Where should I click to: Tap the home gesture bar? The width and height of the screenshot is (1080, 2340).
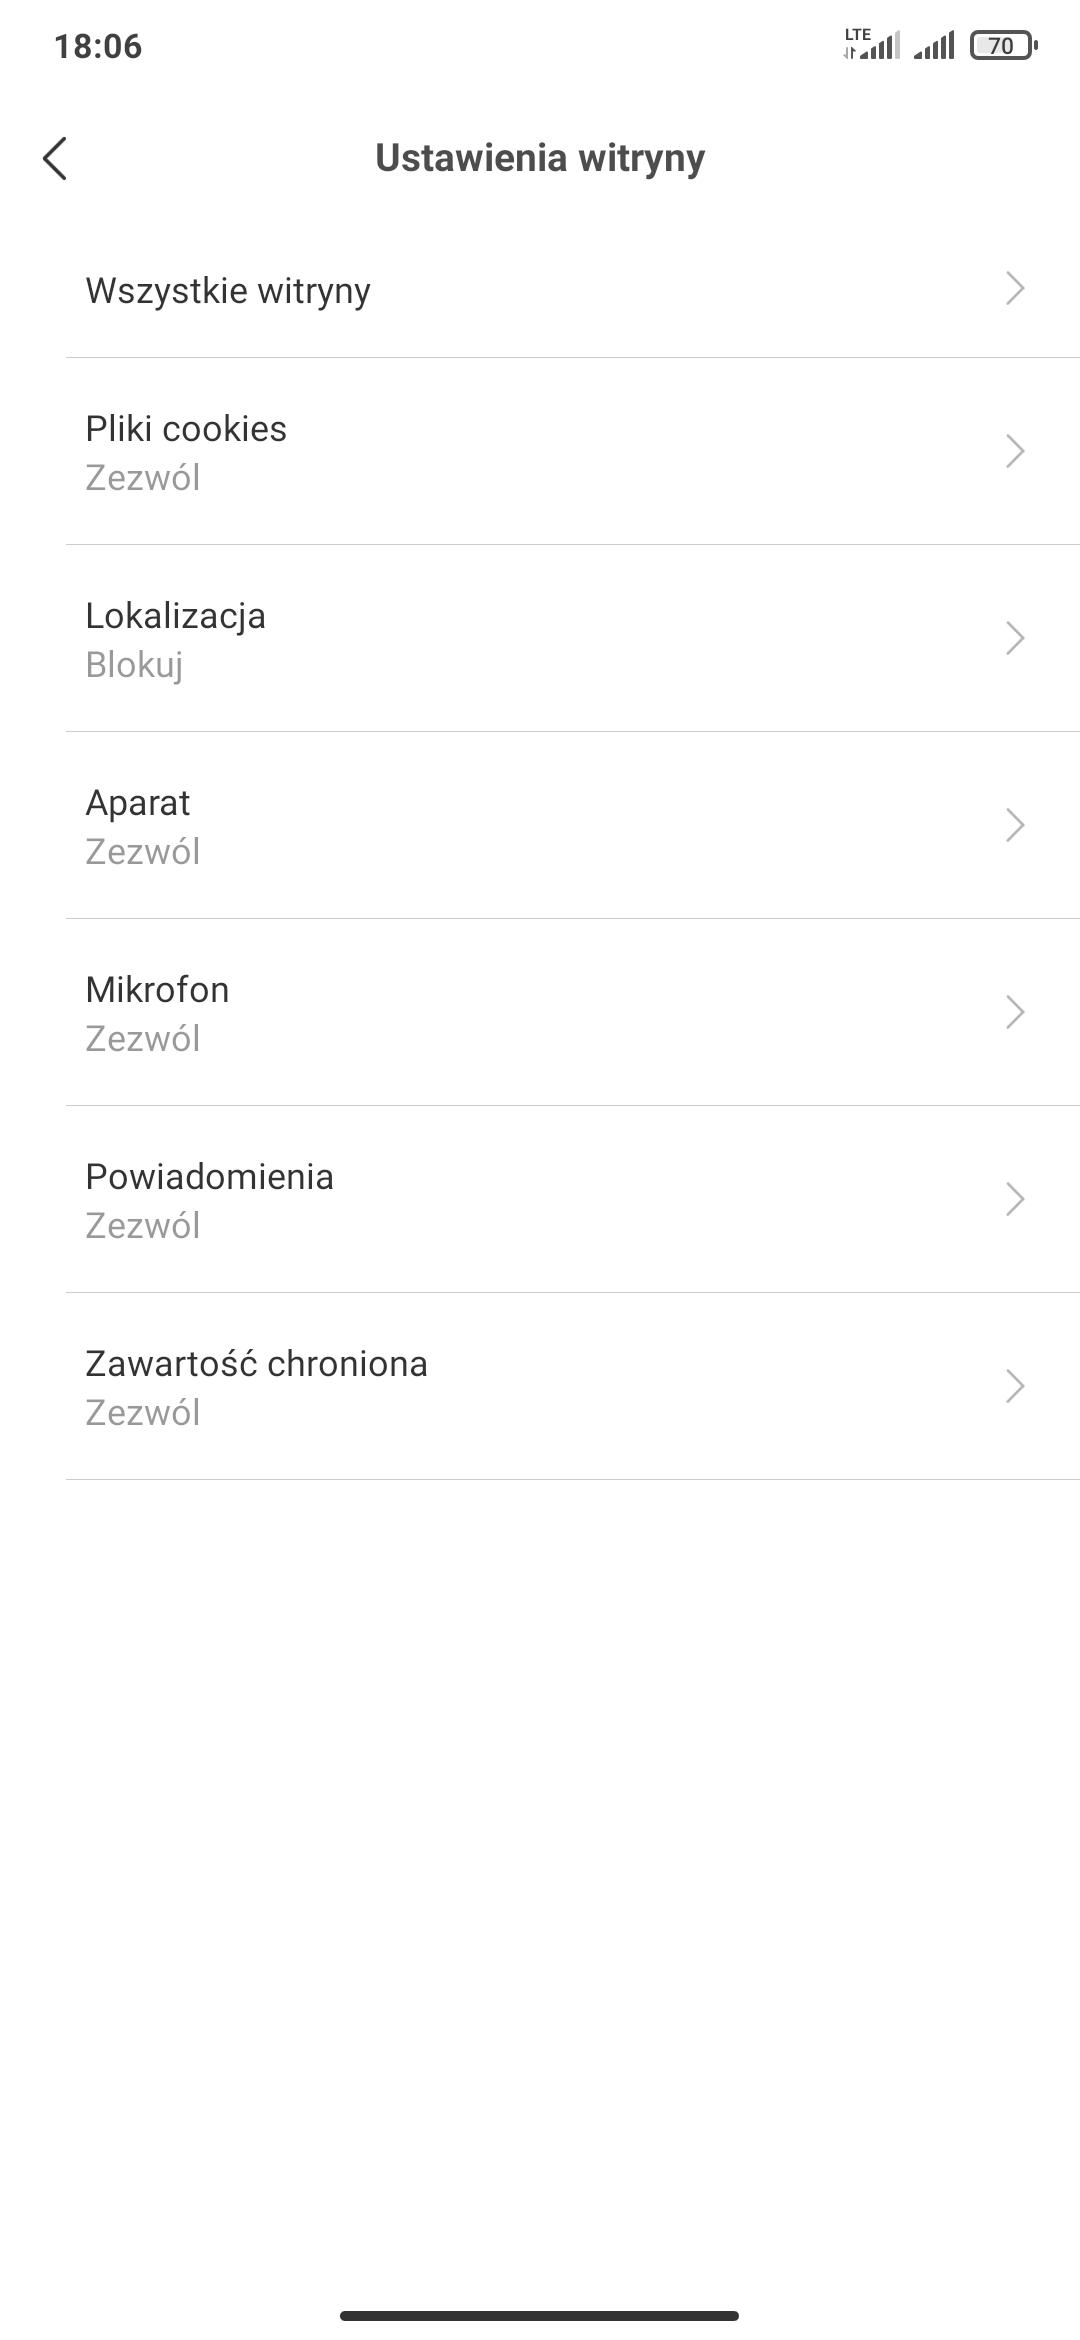click(x=540, y=2315)
